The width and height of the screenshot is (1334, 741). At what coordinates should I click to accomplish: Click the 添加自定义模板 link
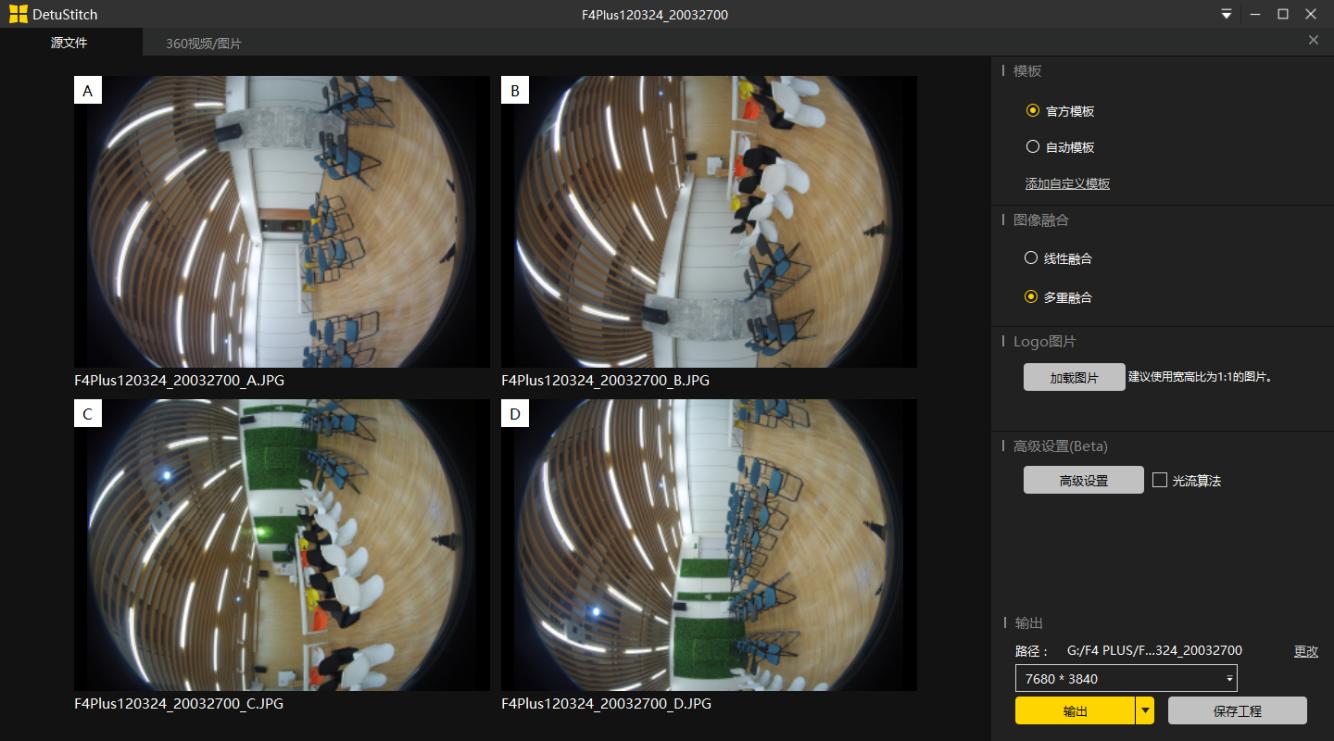coord(1067,184)
